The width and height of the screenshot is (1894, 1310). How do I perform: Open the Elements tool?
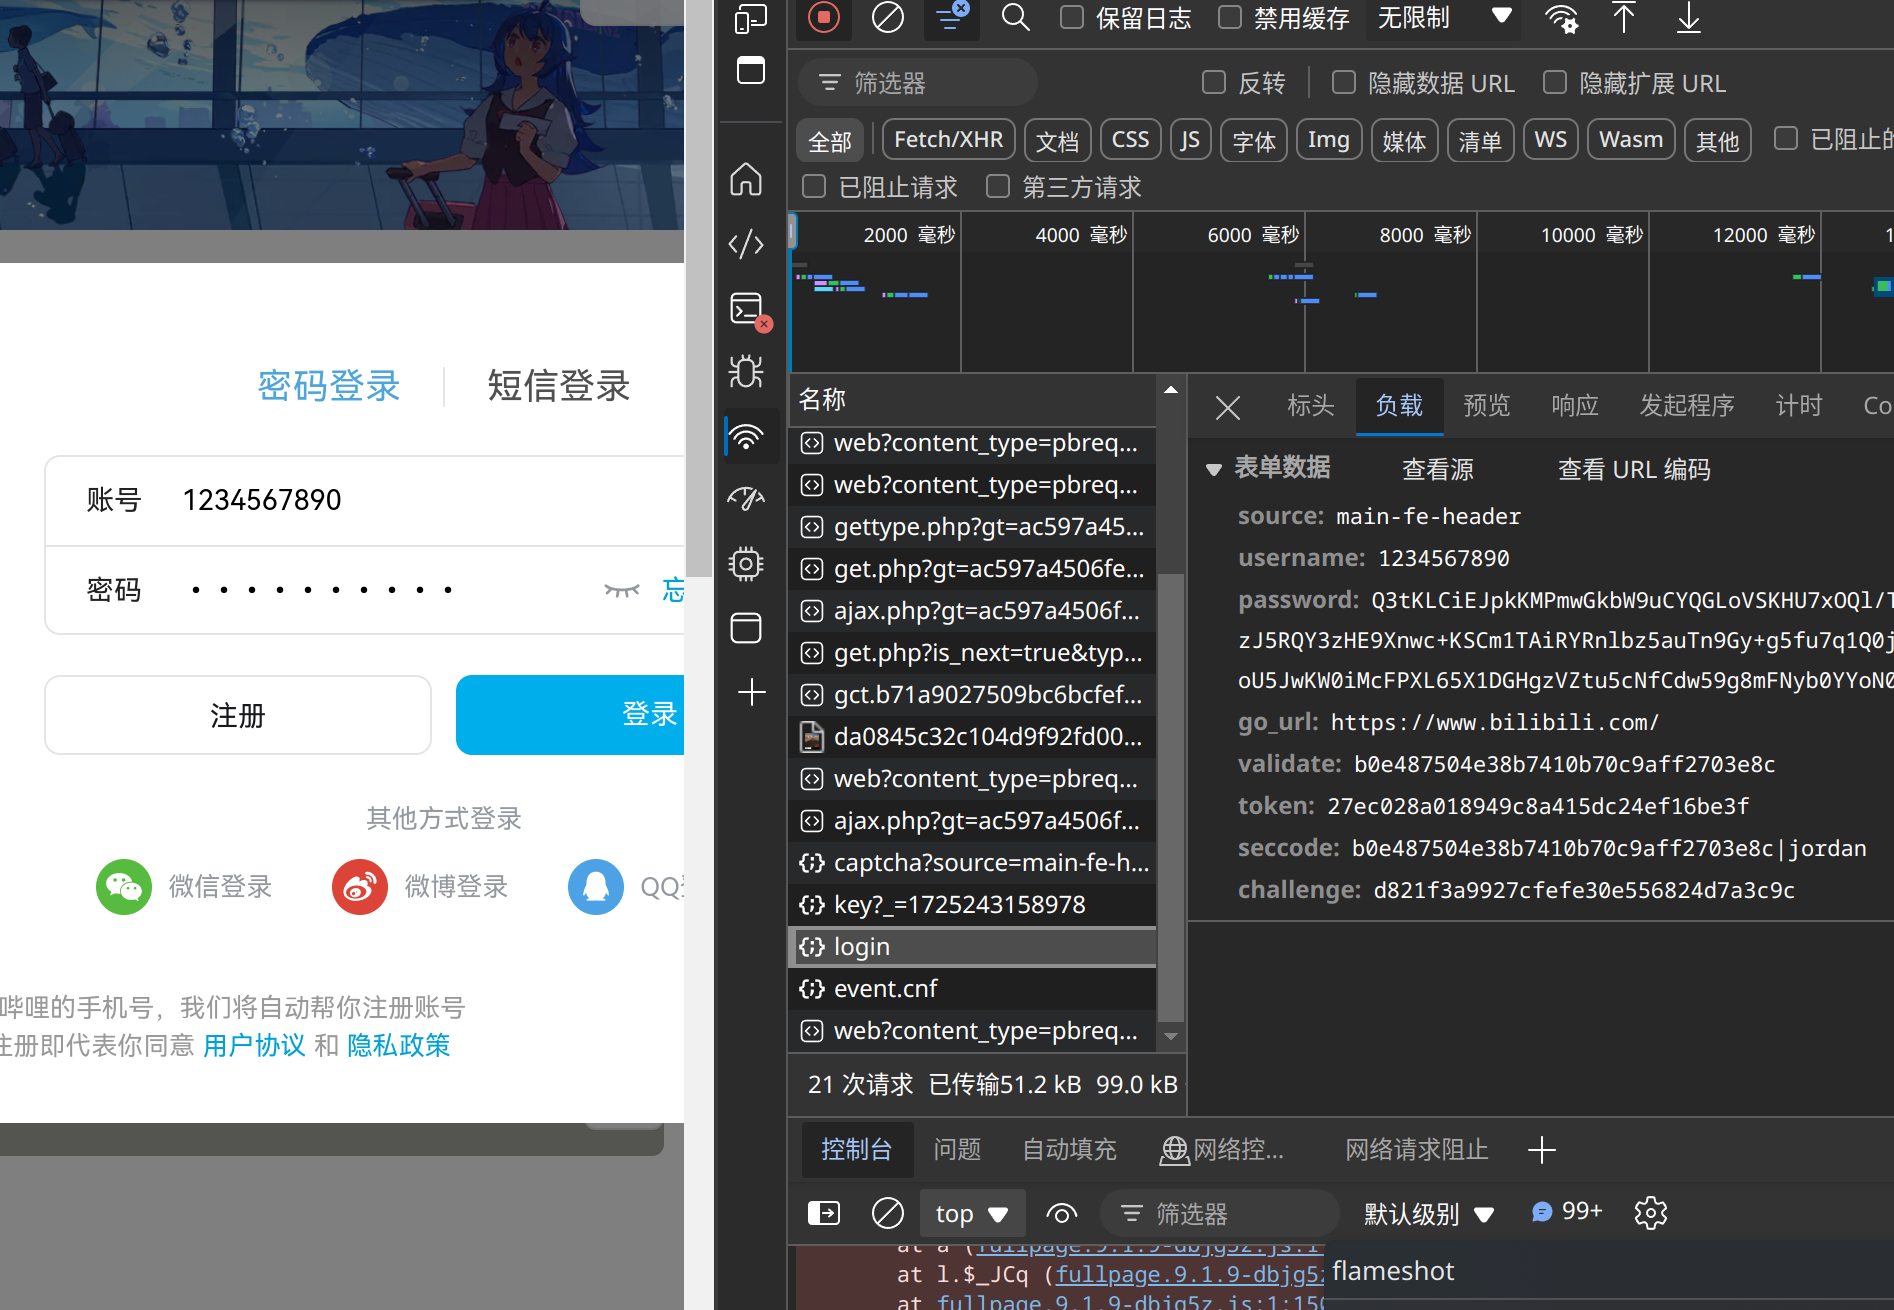coord(746,244)
